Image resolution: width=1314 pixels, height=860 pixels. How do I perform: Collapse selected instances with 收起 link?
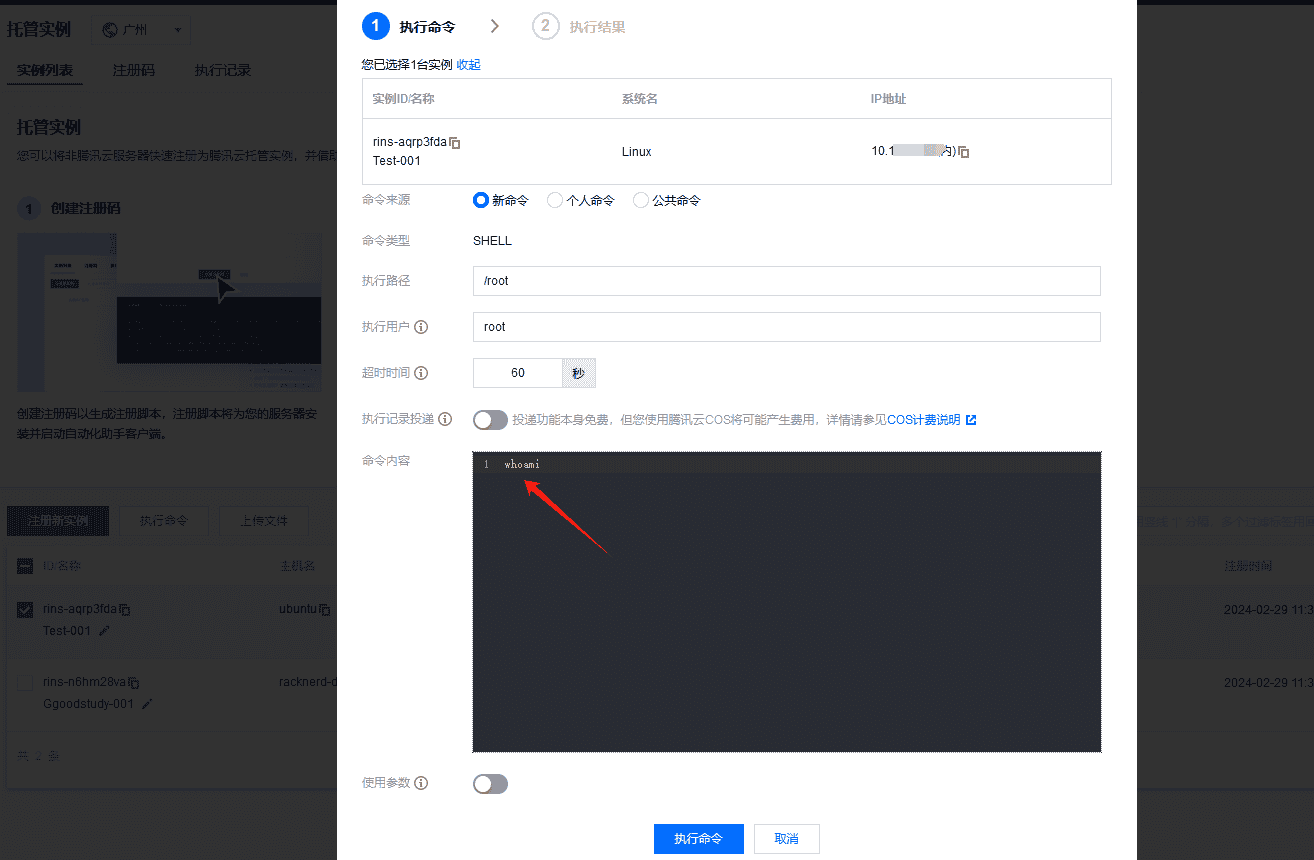[468, 64]
